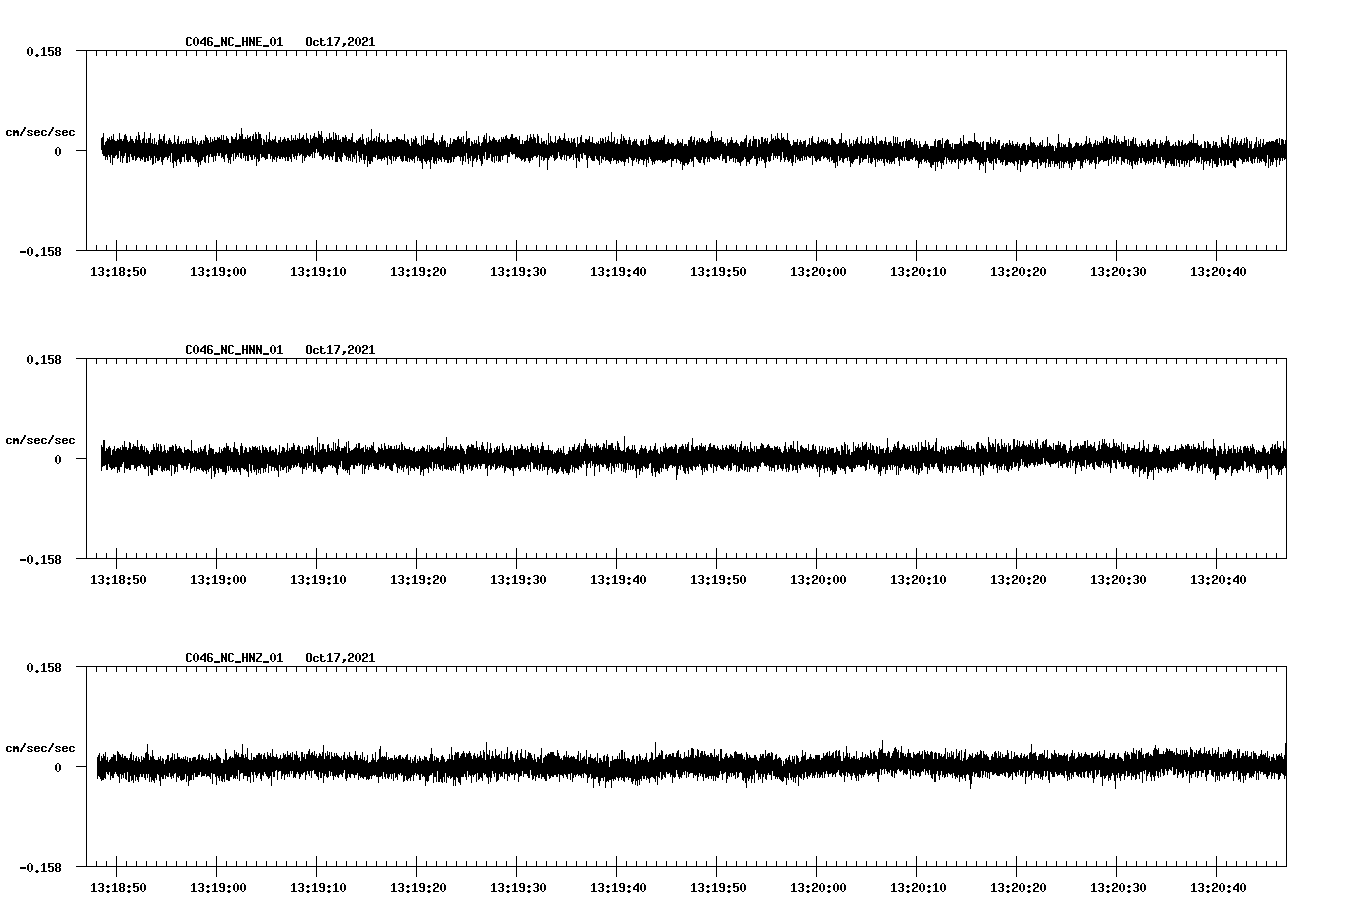Pick 13:20:10 time label on HNN plot
Viewport: 1358px width, 924px height.
tap(918, 579)
